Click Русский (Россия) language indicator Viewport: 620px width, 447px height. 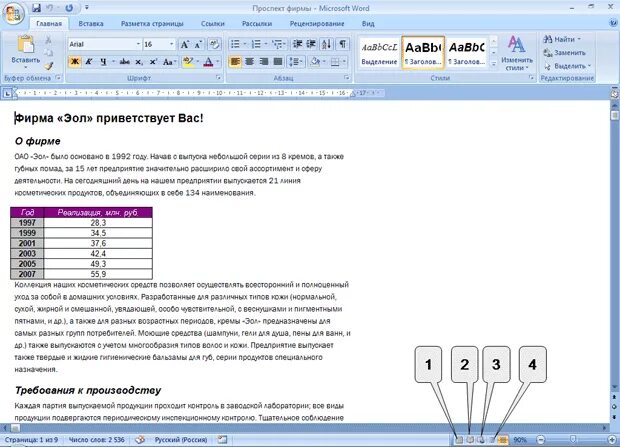[x=181, y=439]
